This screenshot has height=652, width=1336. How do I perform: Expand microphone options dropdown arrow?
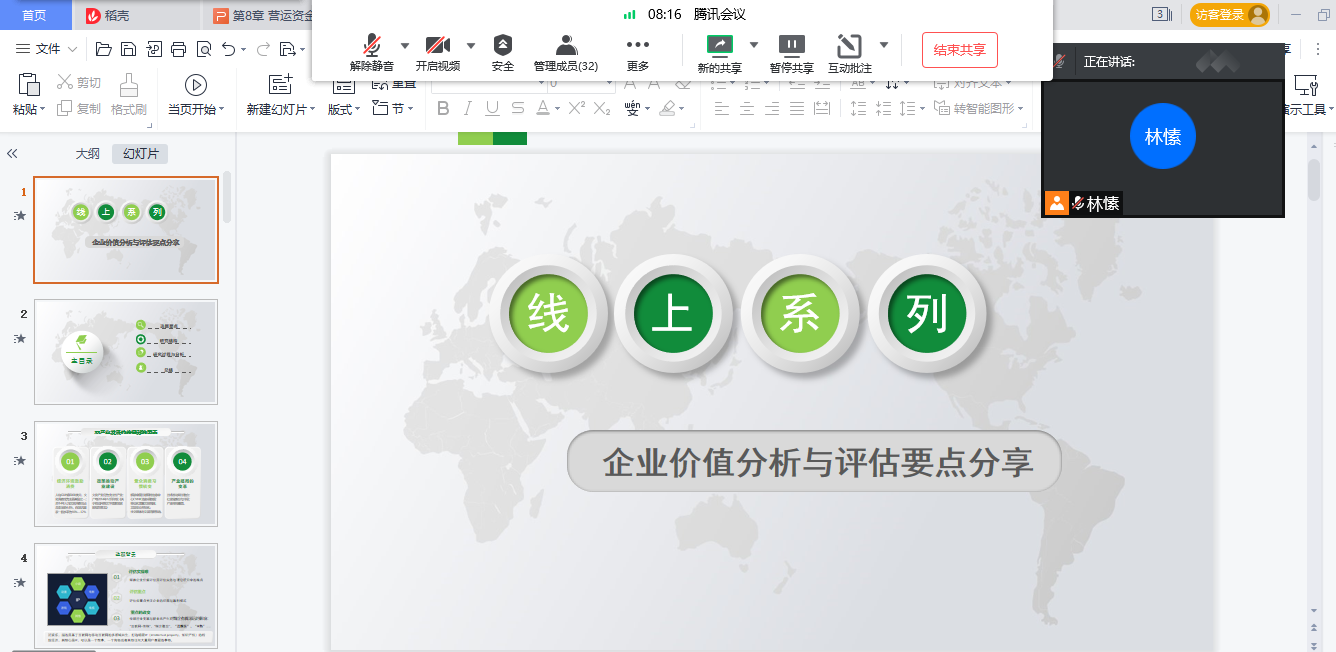point(405,45)
